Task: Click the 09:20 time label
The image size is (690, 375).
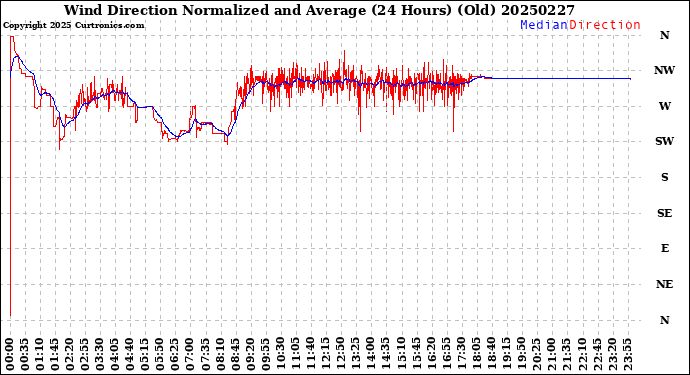Action: coord(251,354)
